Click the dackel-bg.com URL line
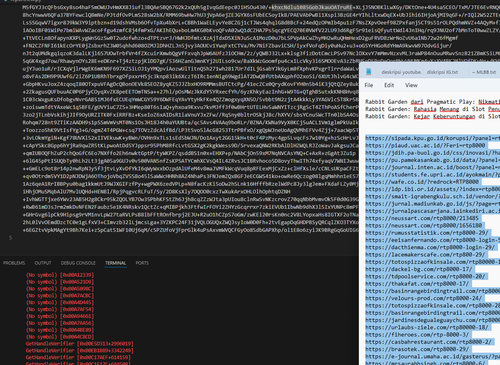This screenshot has width=500, height=365. point(418,269)
